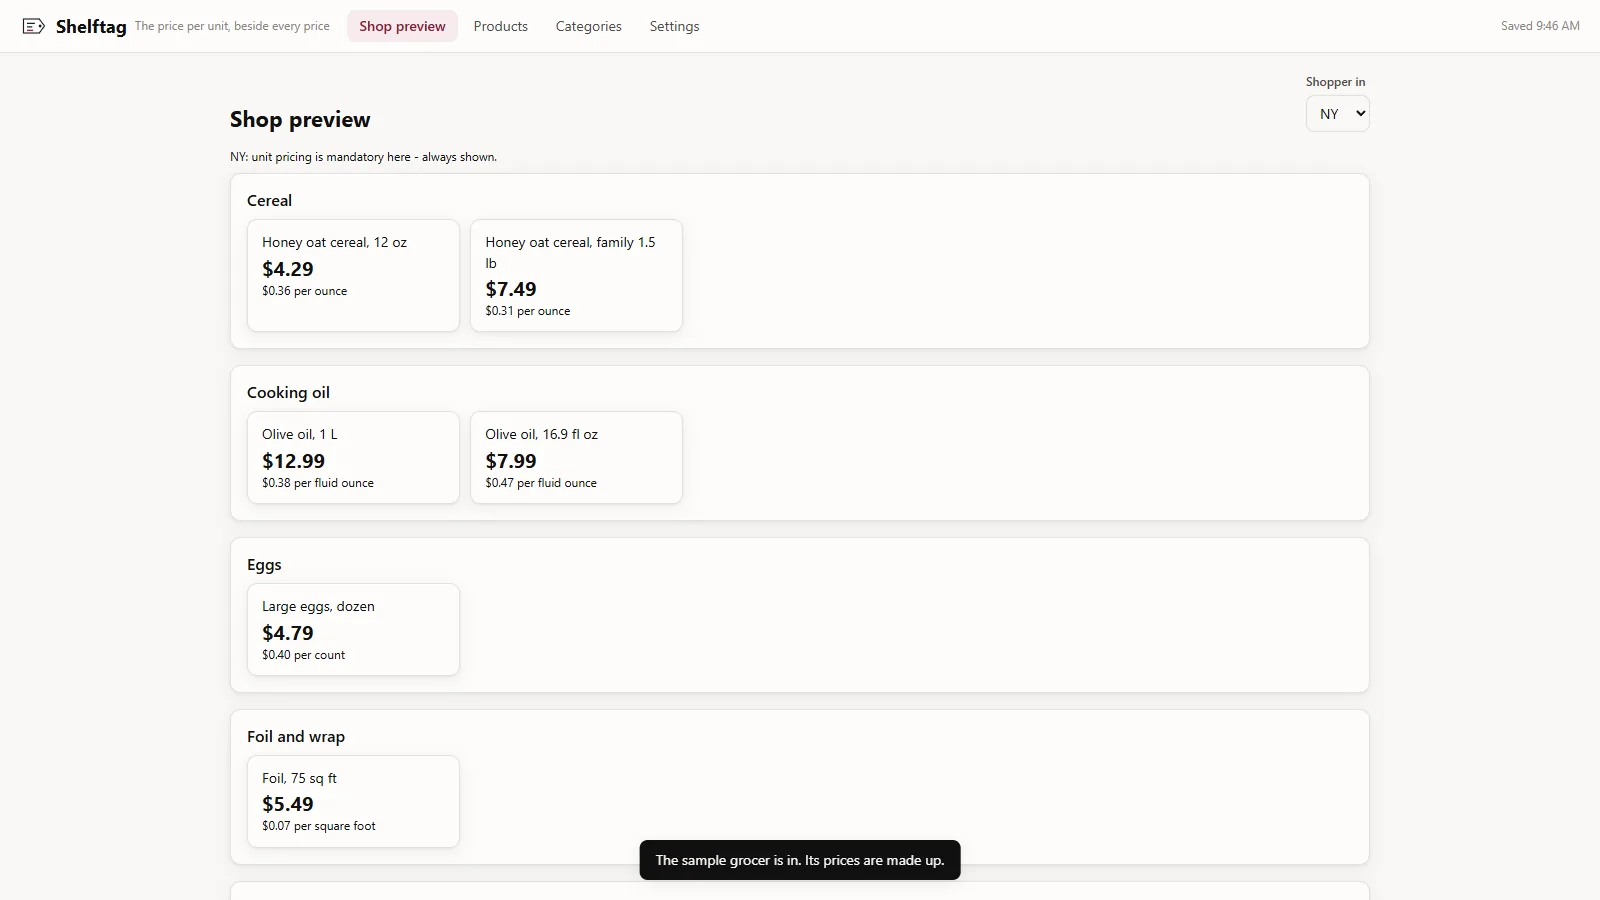1600x900 pixels.
Task: Click the Cooking oil category heading
Action: (x=288, y=392)
